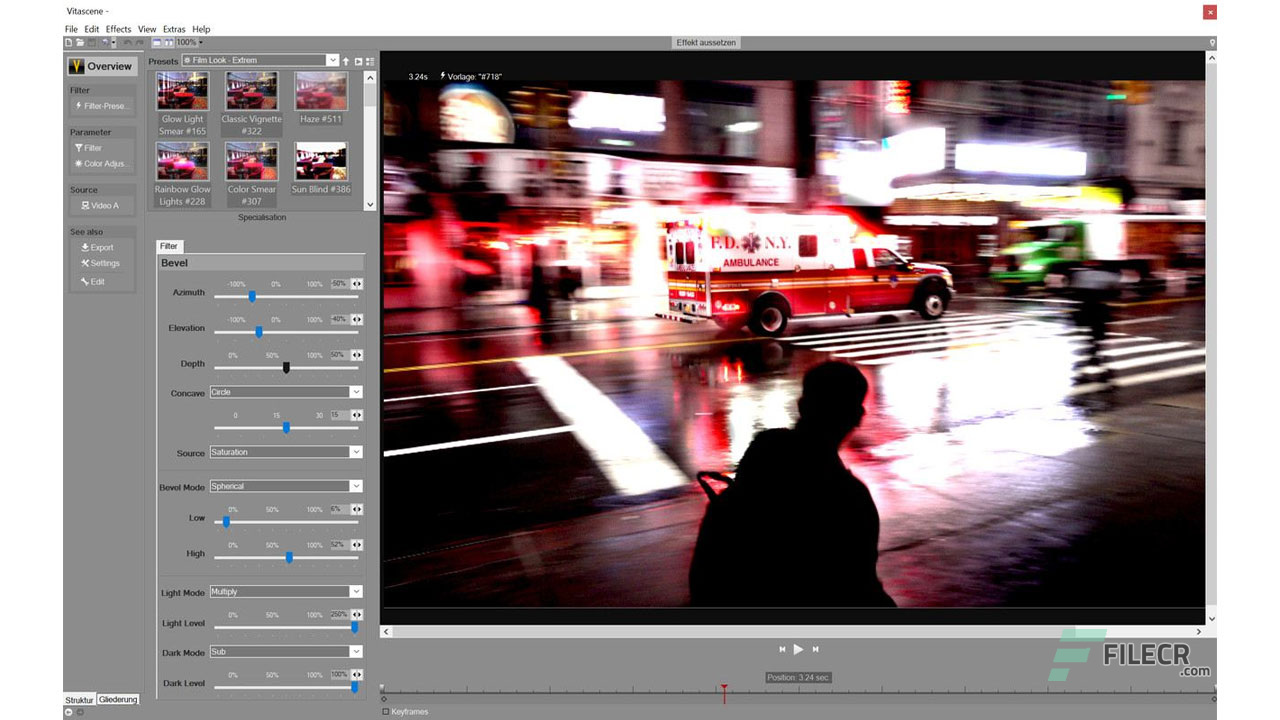Jump to next frame in playback controls
1280x720 pixels.
[815, 649]
